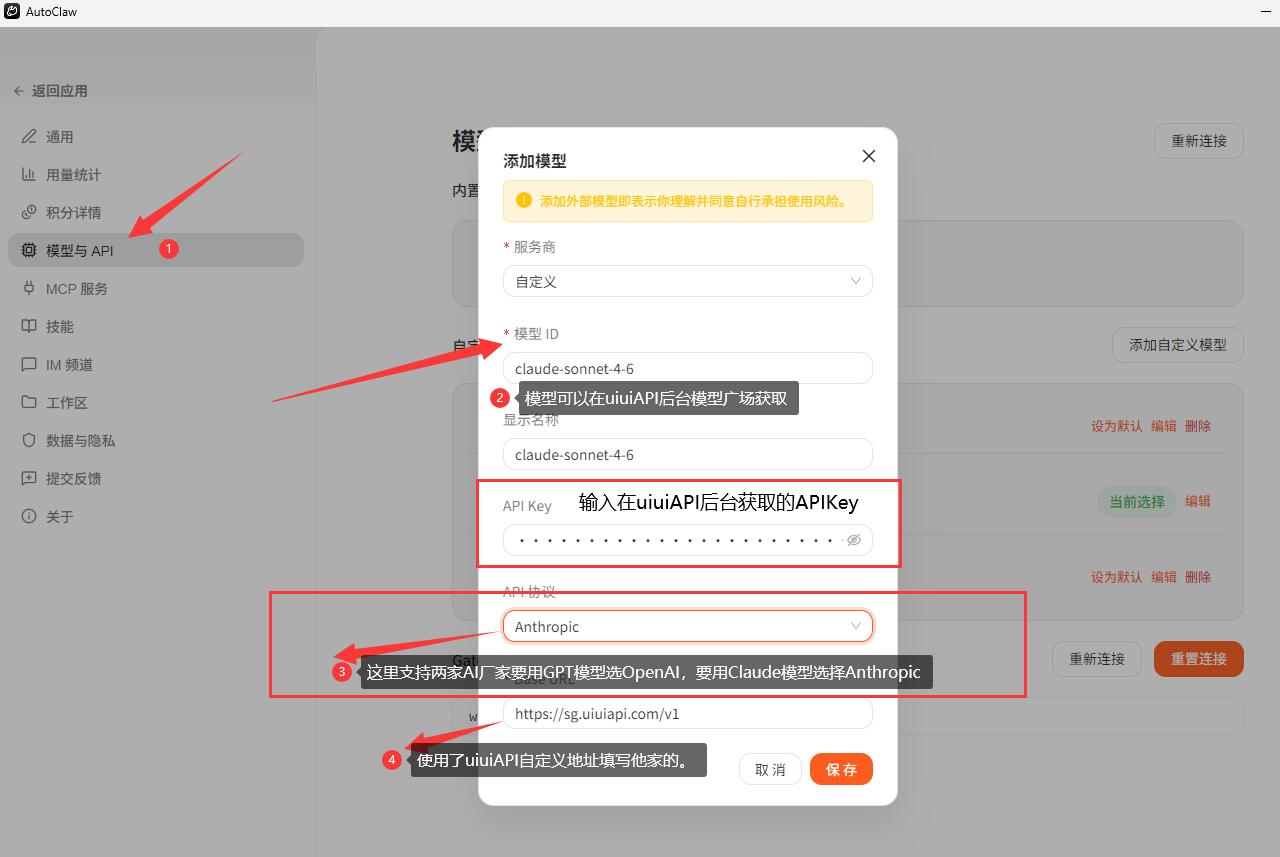Click the 添加自定义模型 button
This screenshot has height=857, width=1280.
[1177, 345]
